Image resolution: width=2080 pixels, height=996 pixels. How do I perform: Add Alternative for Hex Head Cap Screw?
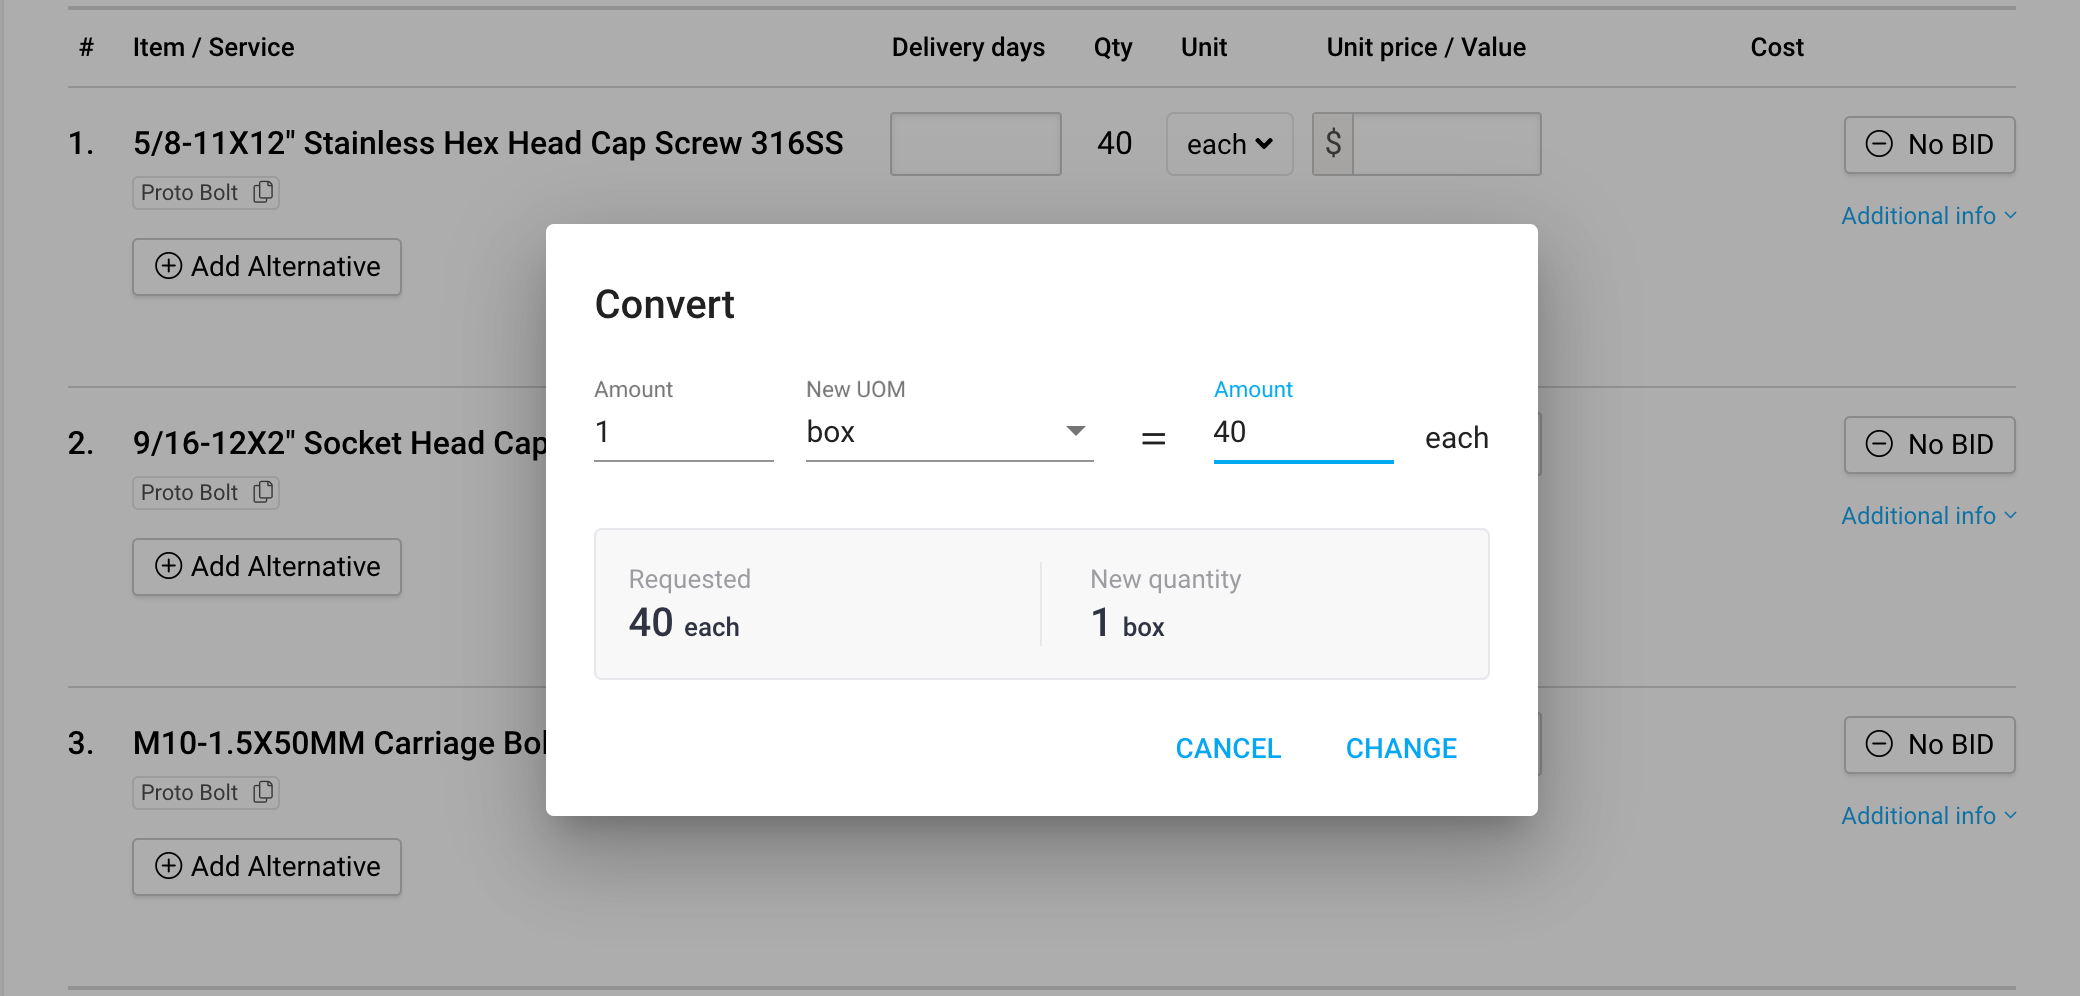click(267, 267)
